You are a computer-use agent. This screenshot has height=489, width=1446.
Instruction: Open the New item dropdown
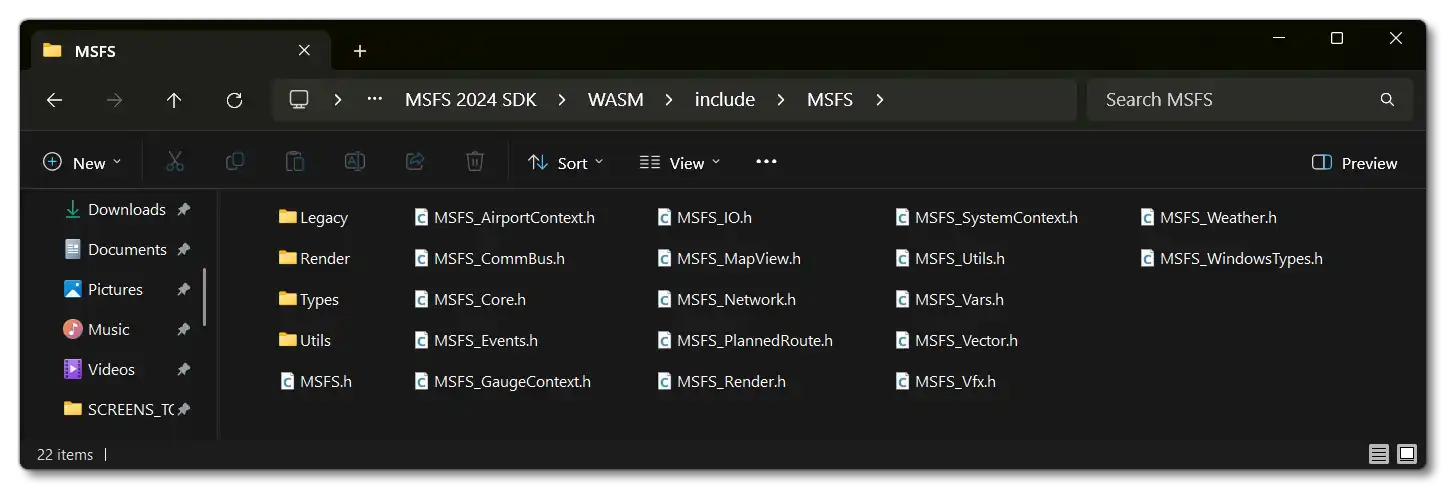(82, 163)
